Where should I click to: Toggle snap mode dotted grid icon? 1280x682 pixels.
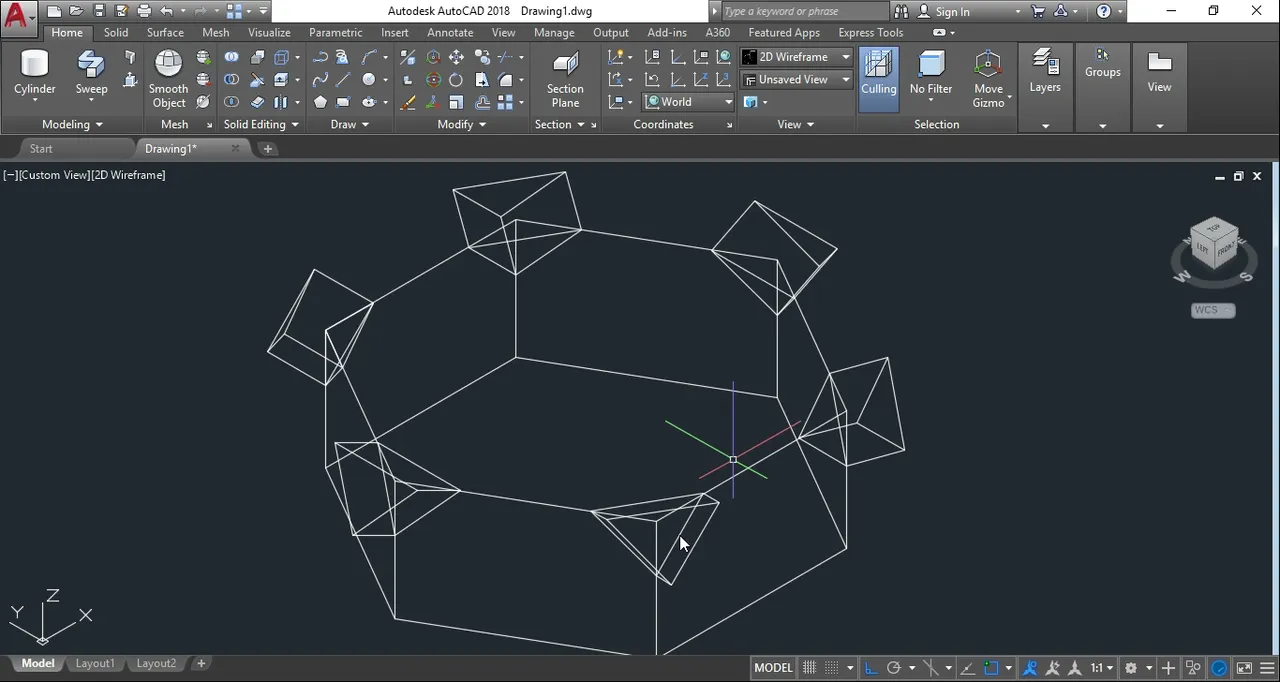tap(832, 668)
